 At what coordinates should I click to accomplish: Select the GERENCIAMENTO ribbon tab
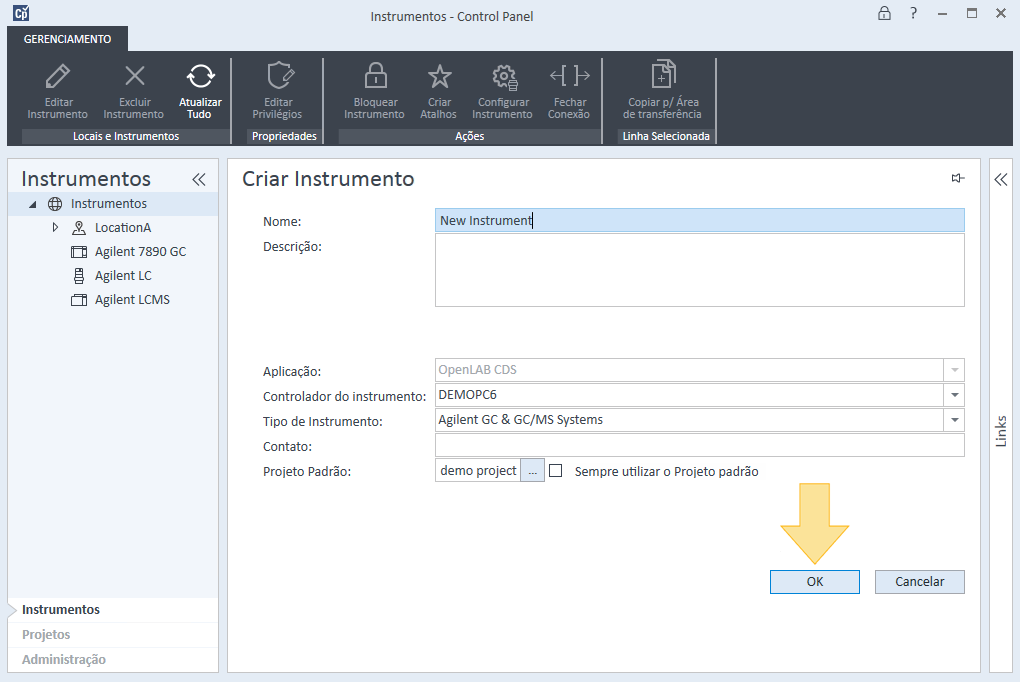pyautogui.click(x=68, y=39)
